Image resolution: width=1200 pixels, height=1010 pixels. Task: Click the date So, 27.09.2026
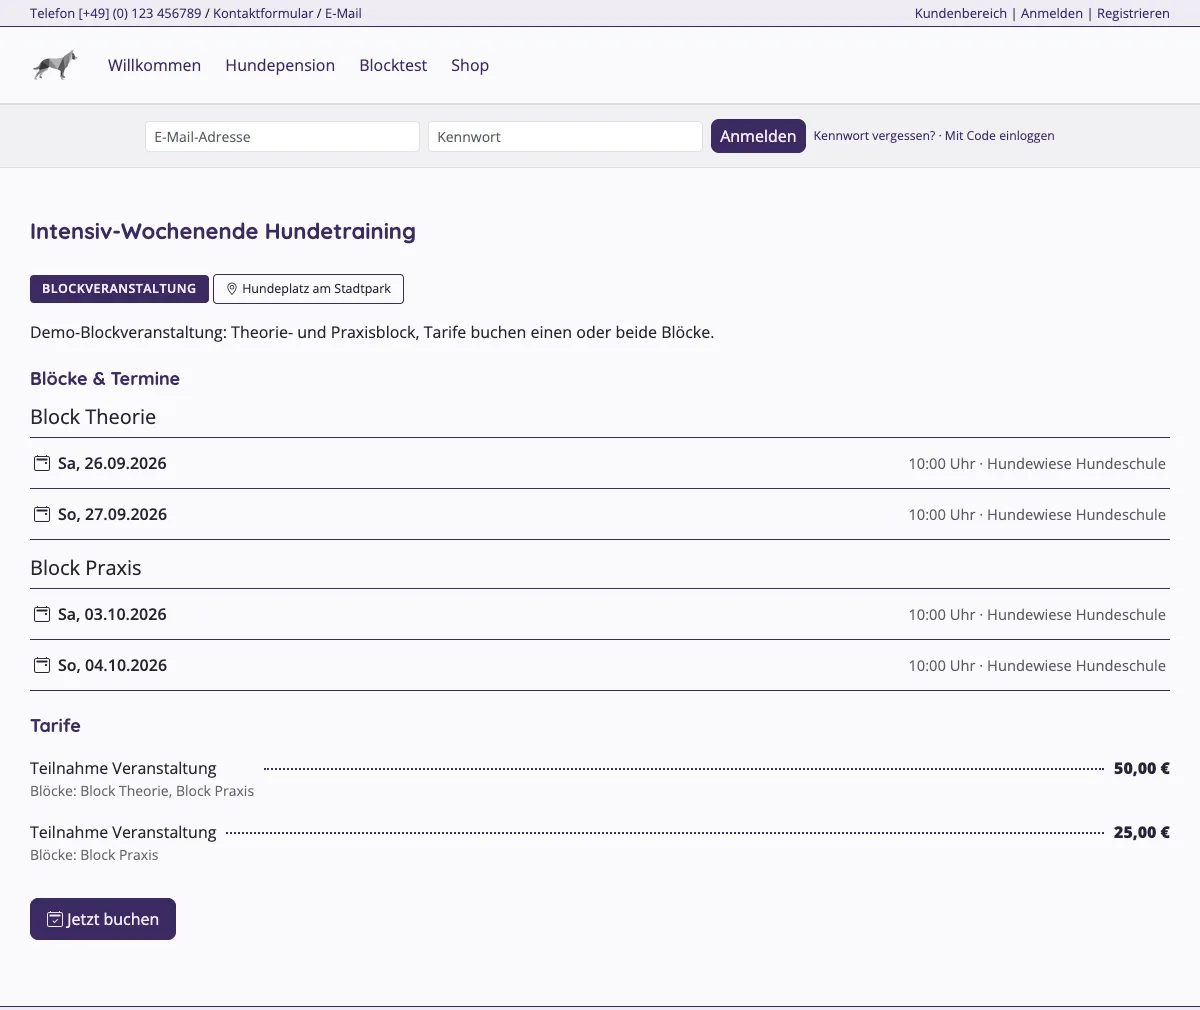point(112,514)
